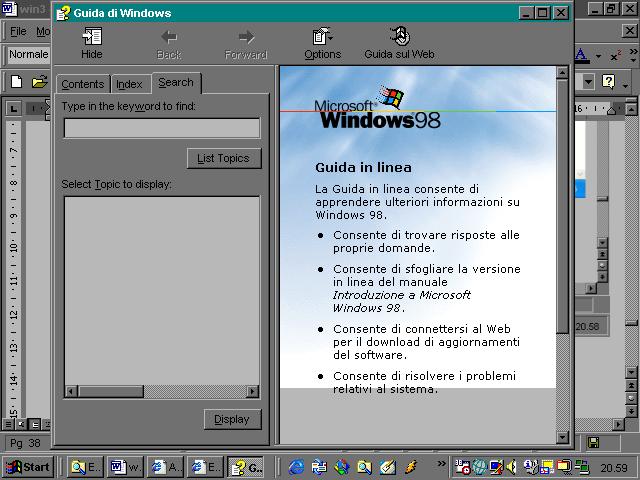Click the Font Color A icon in Word
The height and width of the screenshot is (480, 640).
coord(582,56)
